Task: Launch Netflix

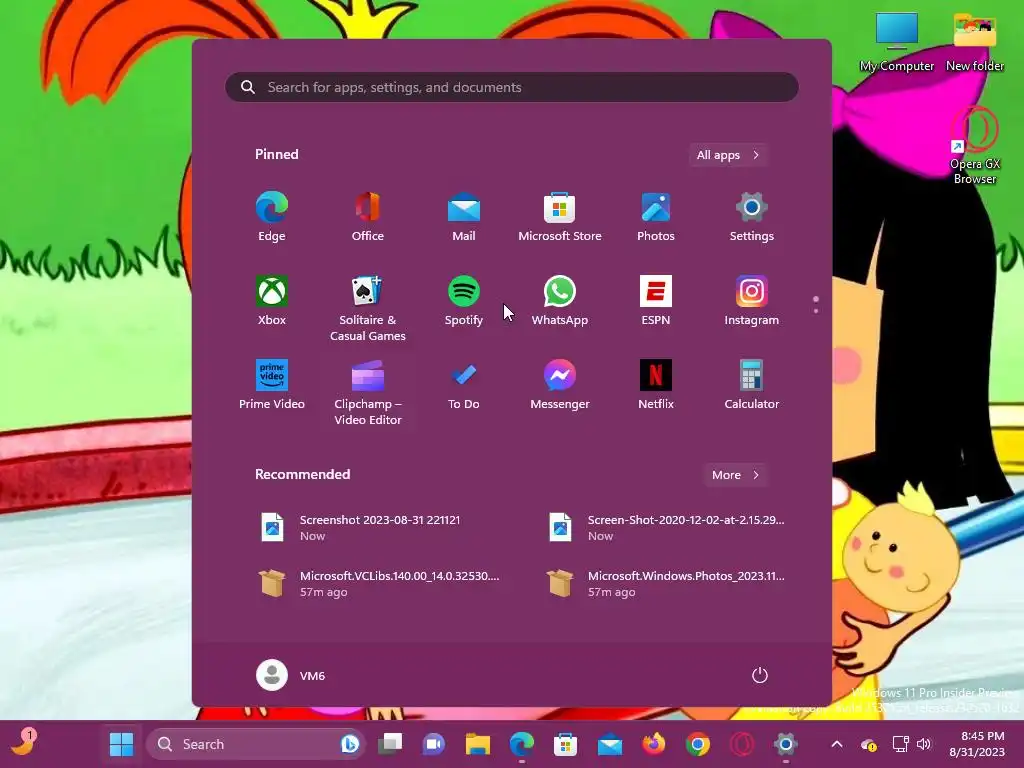Action: (656, 385)
